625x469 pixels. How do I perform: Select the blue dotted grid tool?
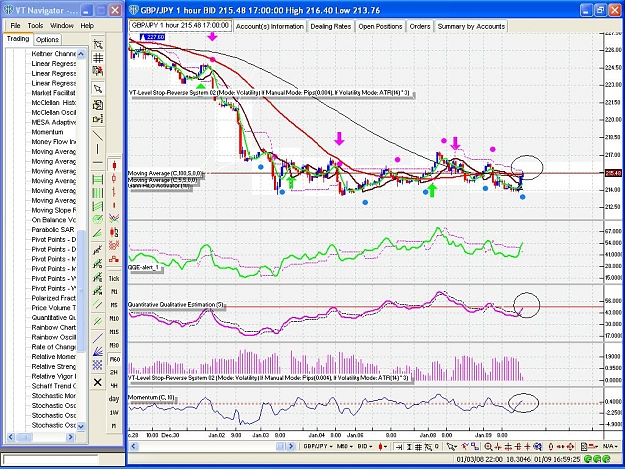click(98, 365)
